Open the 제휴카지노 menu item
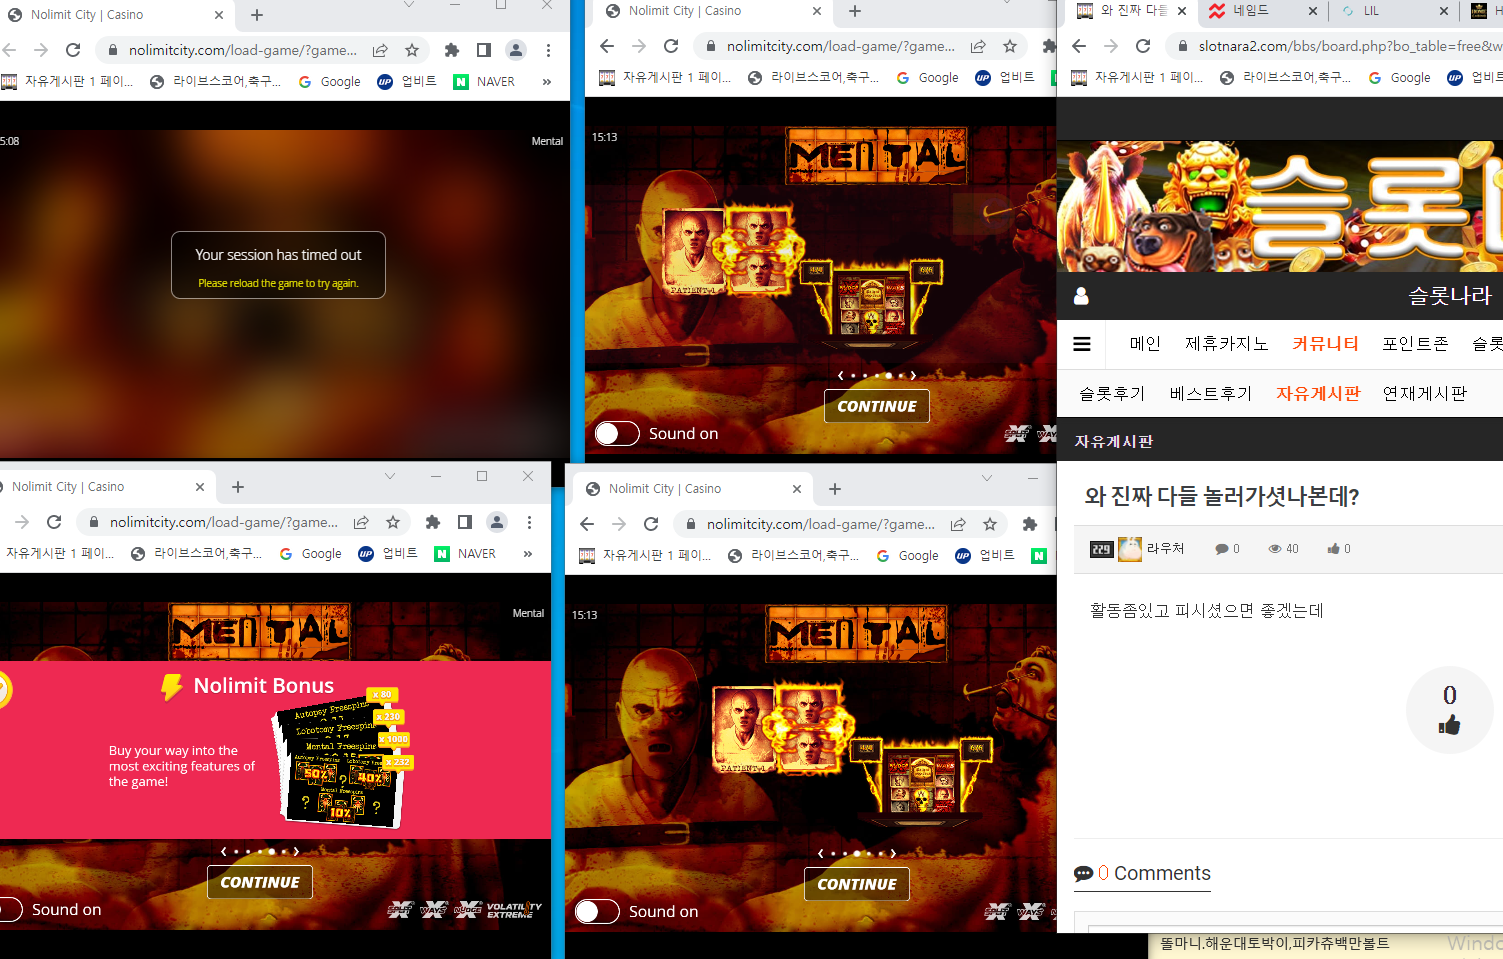The height and width of the screenshot is (959, 1503). [1226, 344]
